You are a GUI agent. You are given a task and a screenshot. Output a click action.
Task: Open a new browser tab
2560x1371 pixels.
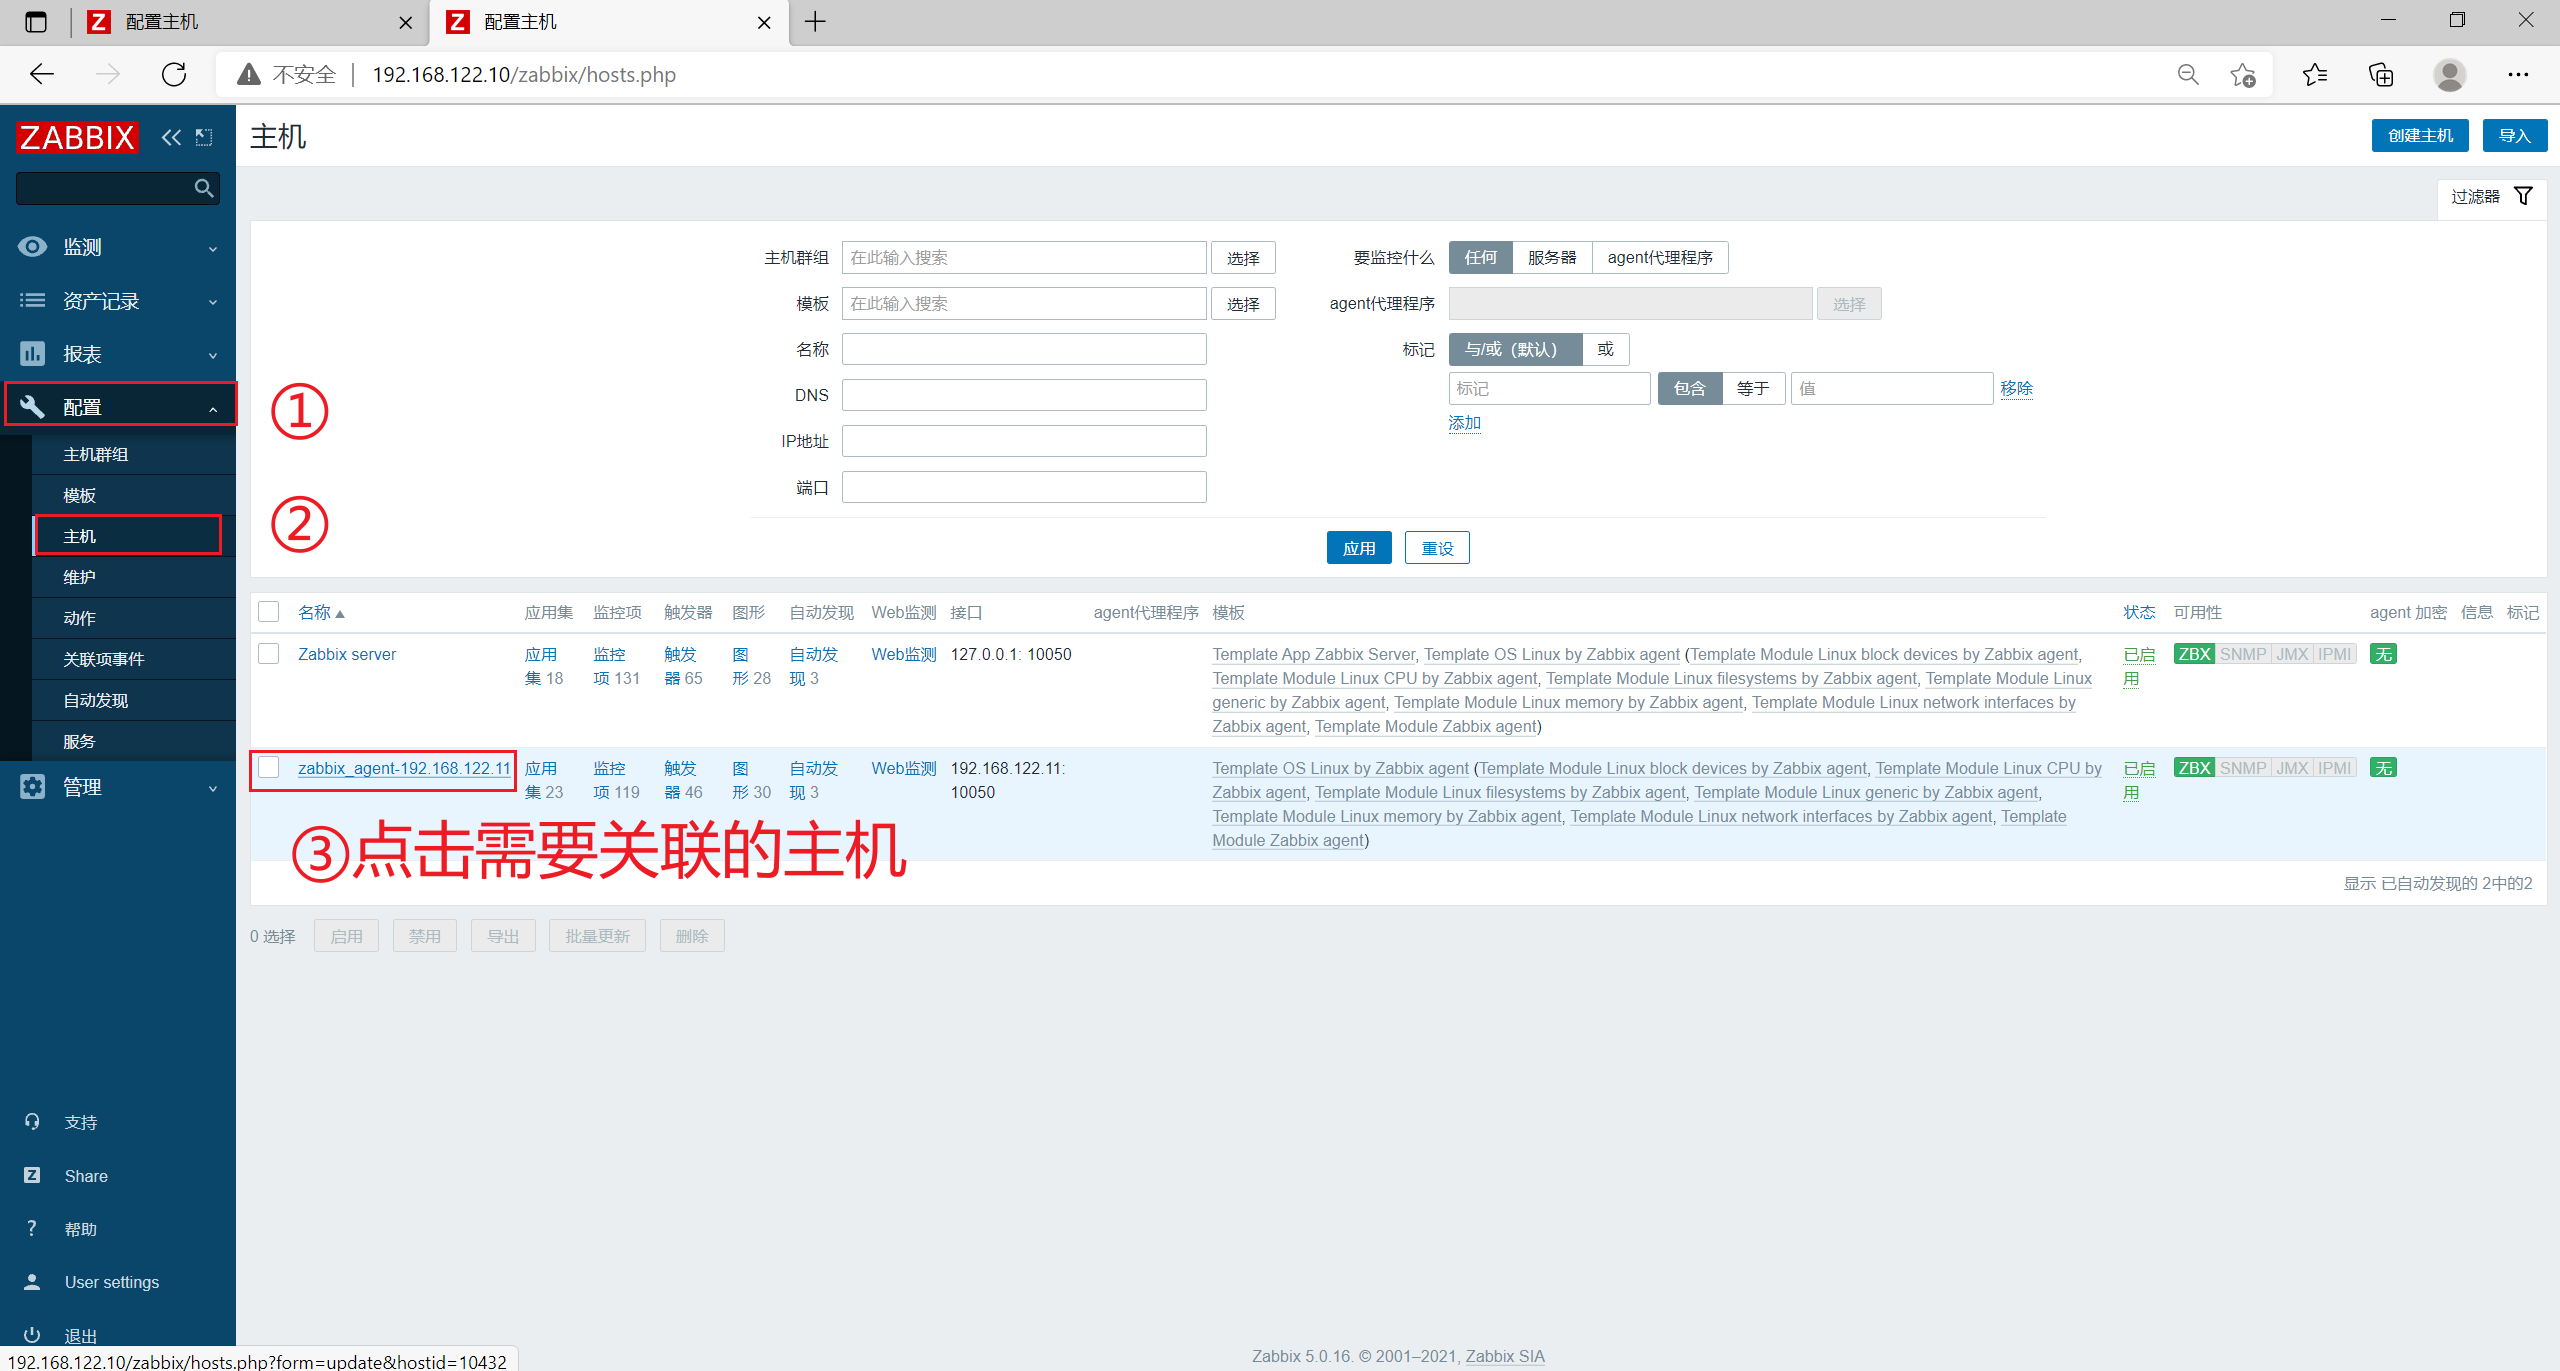(x=815, y=22)
